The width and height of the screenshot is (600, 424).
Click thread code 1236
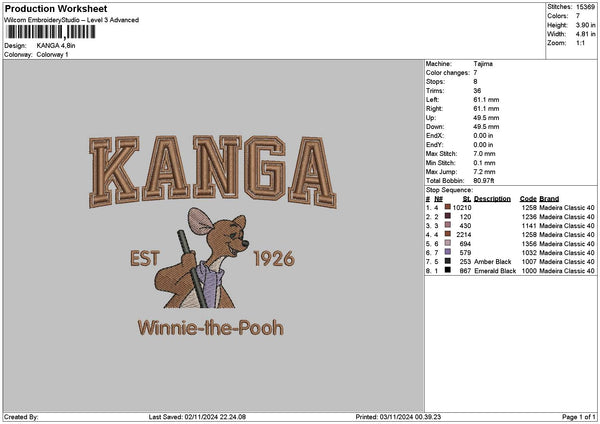pyautogui.click(x=529, y=217)
